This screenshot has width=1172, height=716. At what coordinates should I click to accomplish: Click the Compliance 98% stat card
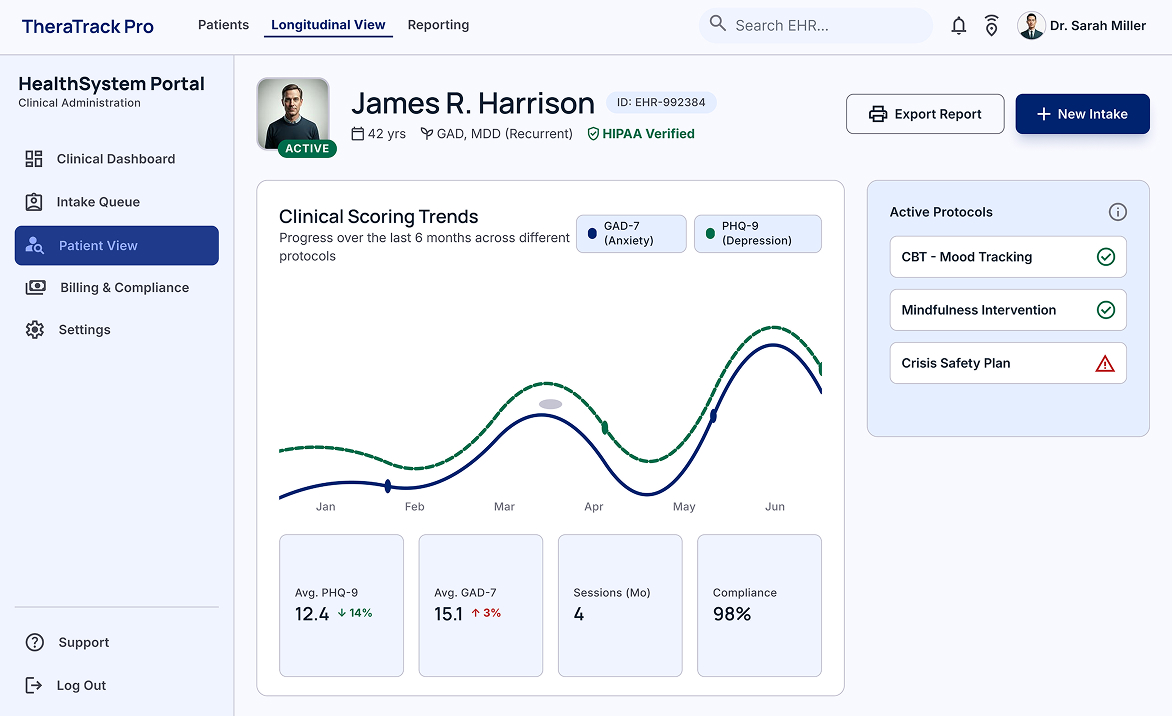point(759,605)
